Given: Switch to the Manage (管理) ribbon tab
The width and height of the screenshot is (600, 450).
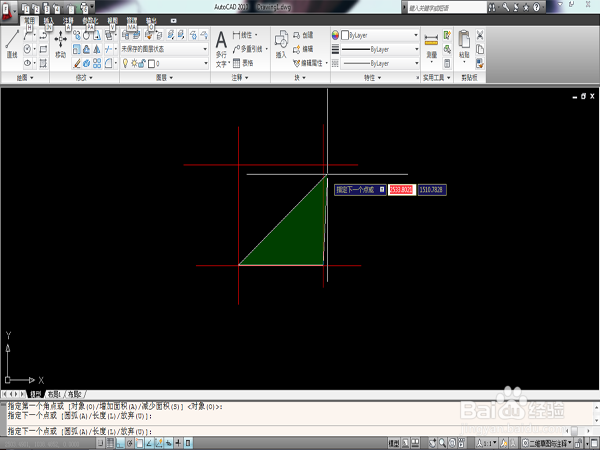Looking at the screenshot, I should 132,21.
